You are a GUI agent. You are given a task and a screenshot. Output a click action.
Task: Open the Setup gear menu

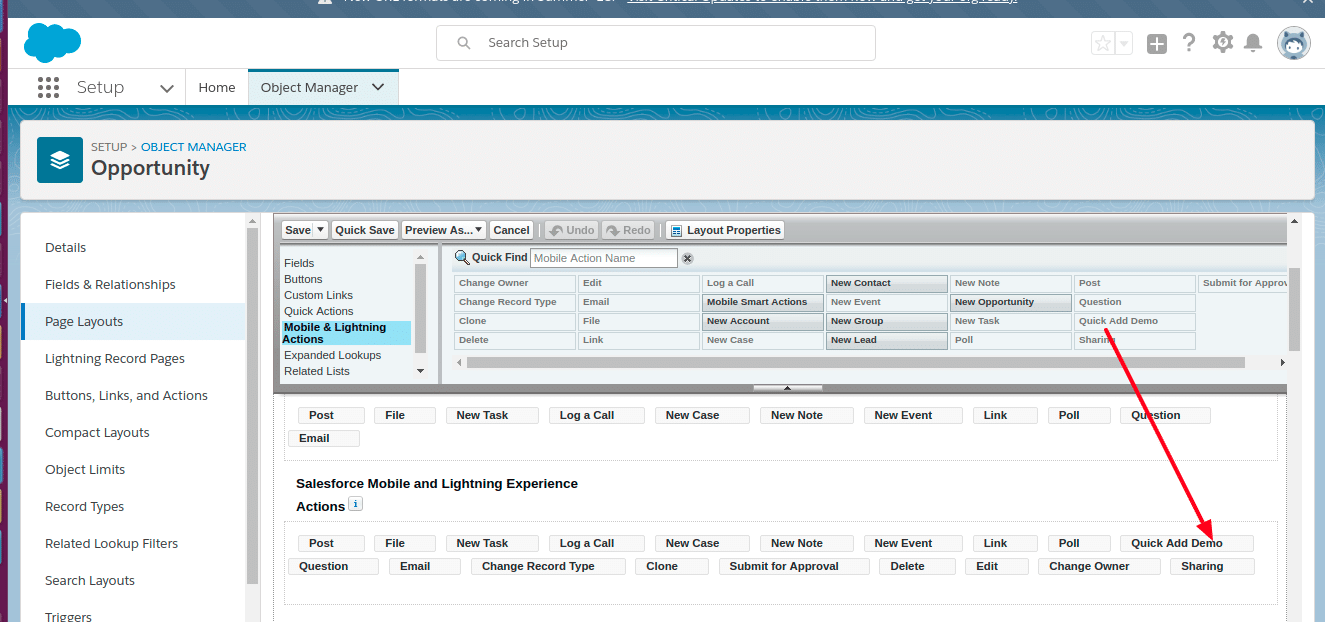(x=1222, y=42)
